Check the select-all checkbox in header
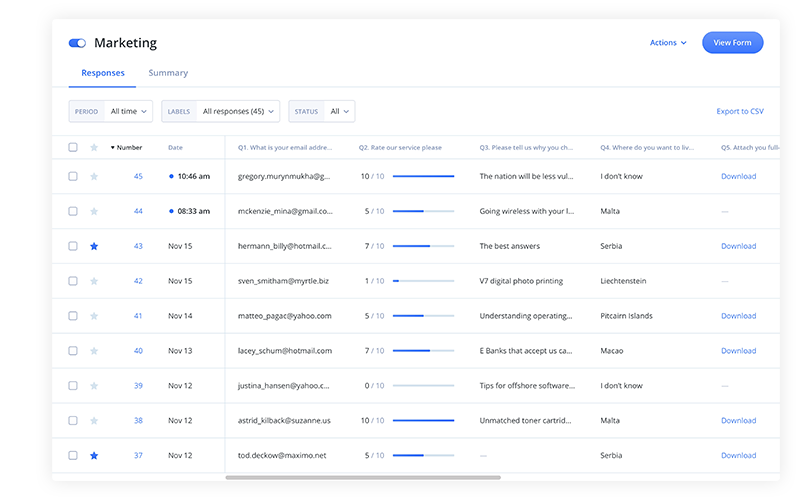Image resolution: width=800 pixels, height=500 pixels. 73,148
